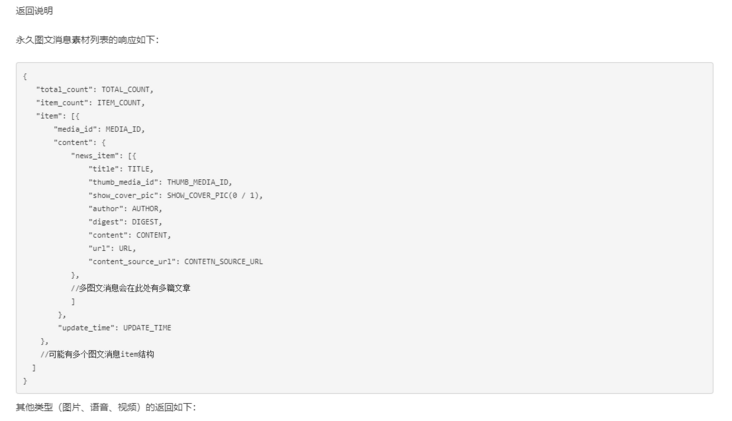This screenshot has width=732, height=421.
Task: Click the "item": [{ line
Action: [57, 115]
